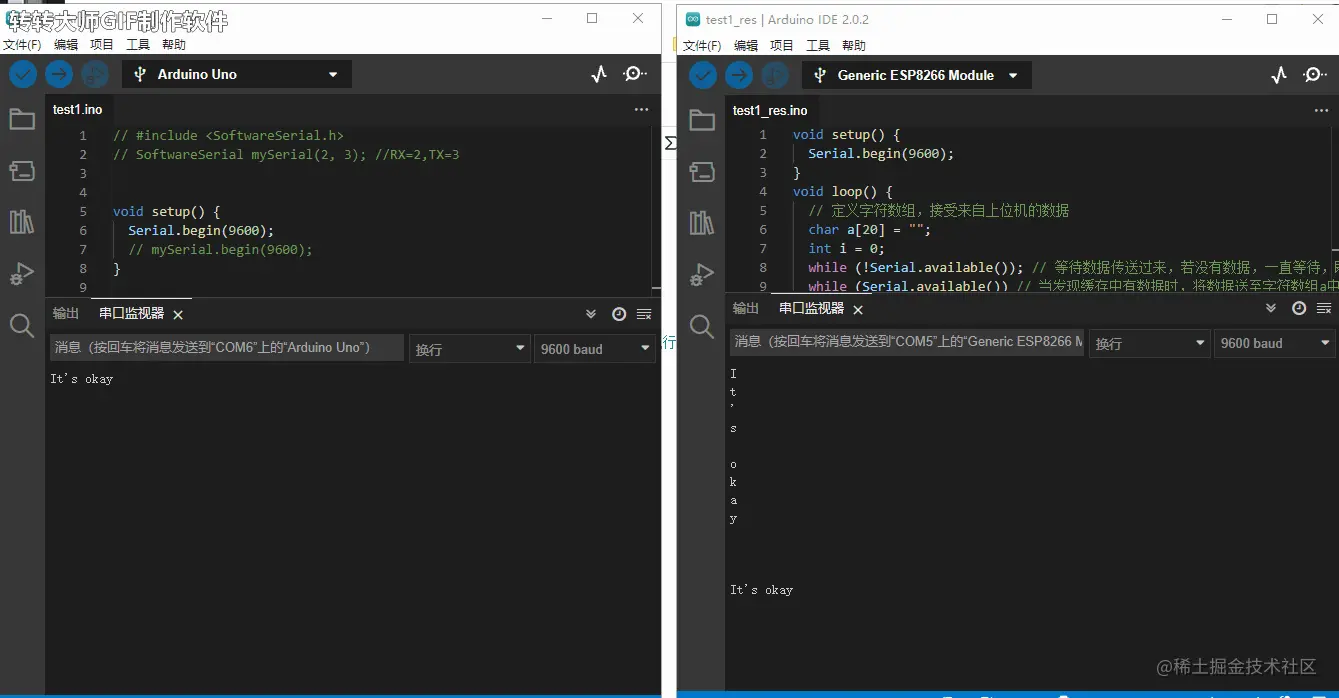
Task: Open Boards Manager in the test1_res sidebar
Action: point(702,172)
